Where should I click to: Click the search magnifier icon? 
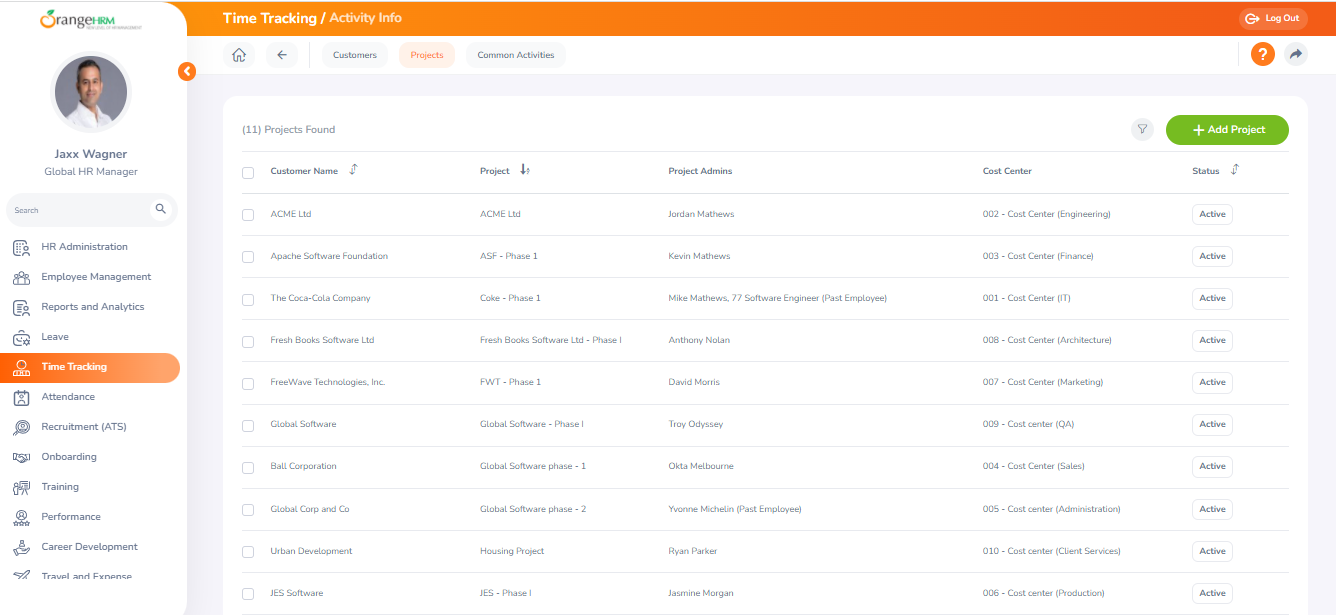[161, 209]
